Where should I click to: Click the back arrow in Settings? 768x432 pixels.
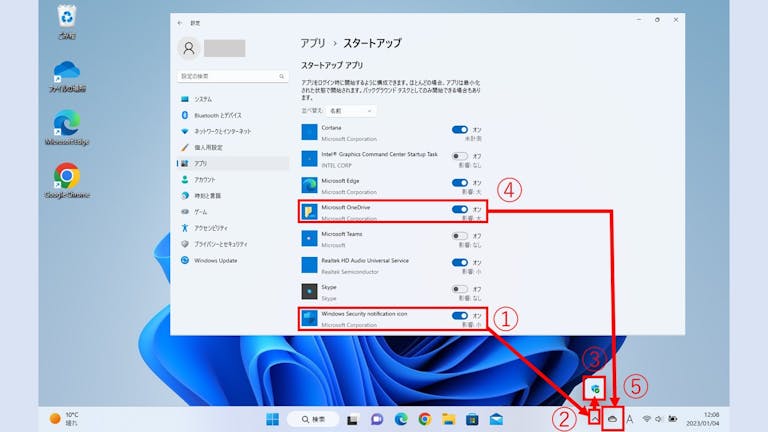tap(180, 23)
